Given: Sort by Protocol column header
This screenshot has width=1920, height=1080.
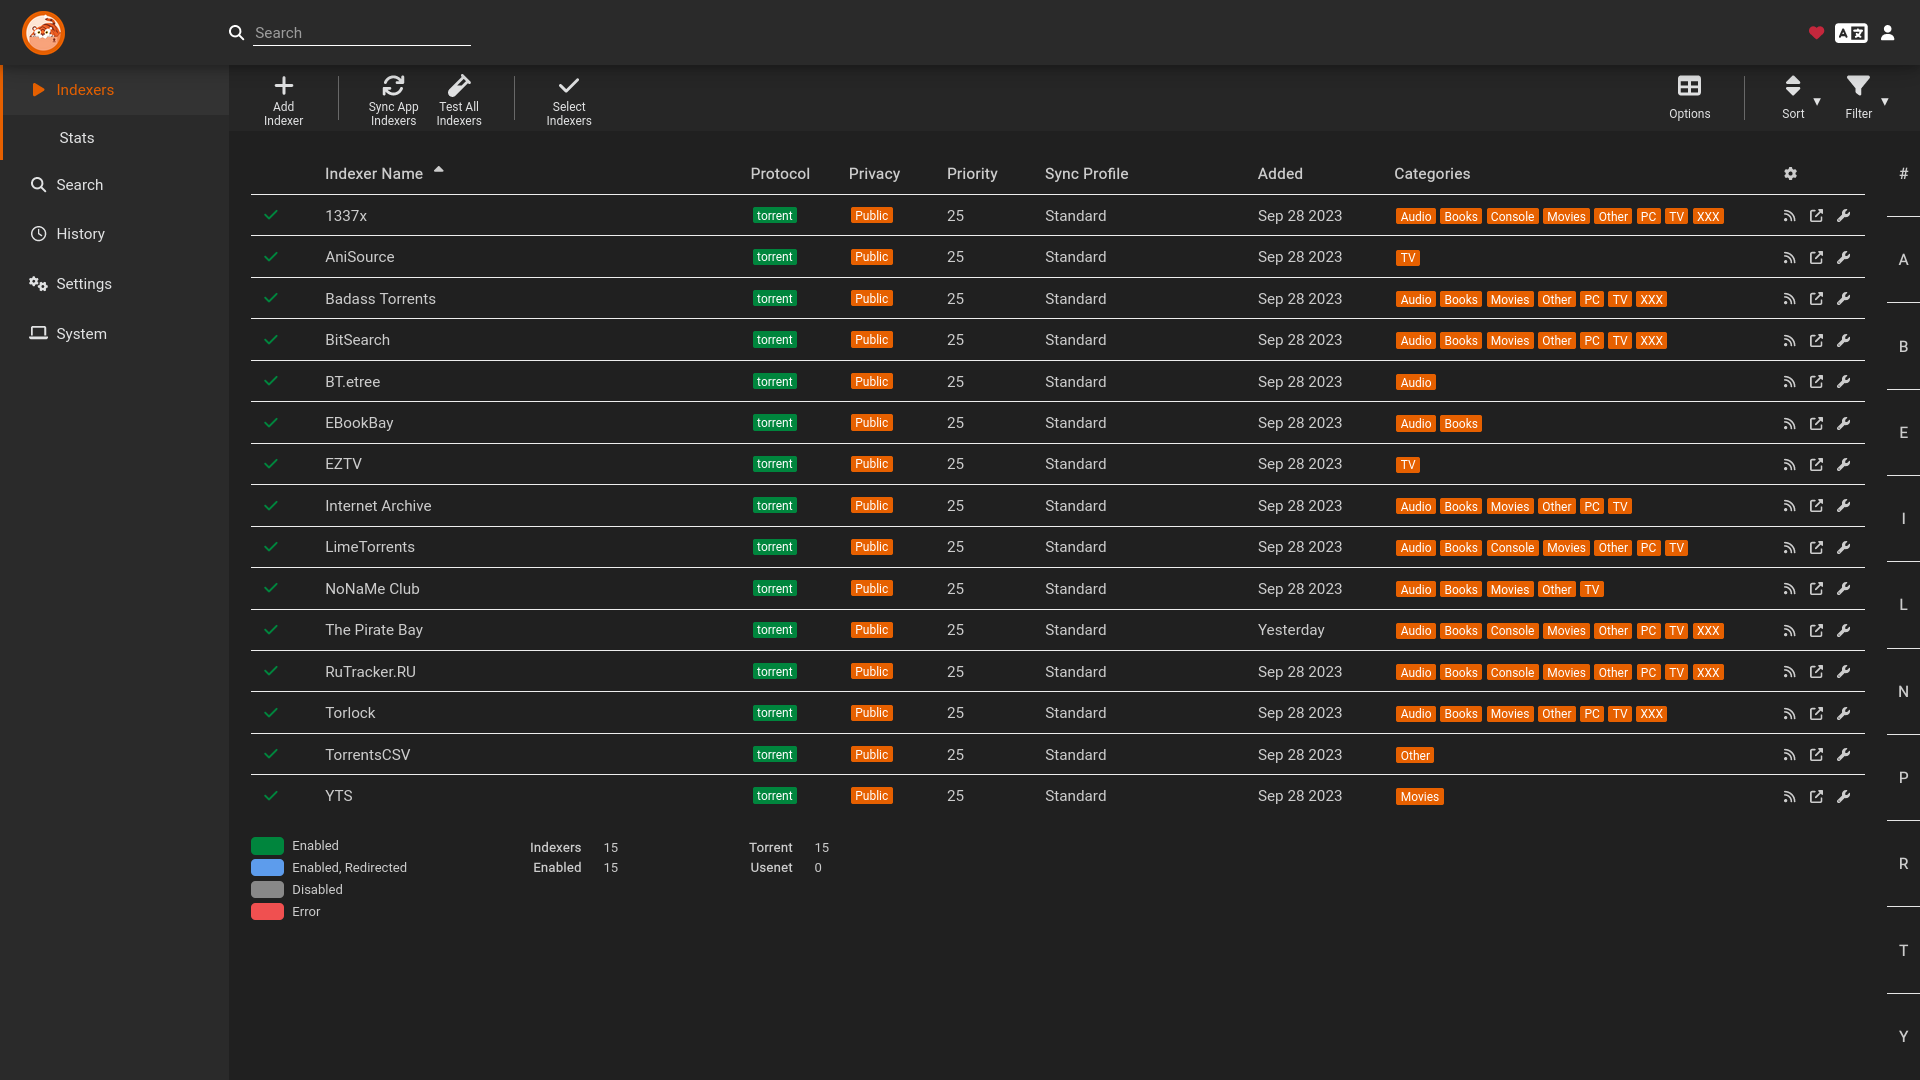Looking at the screenshot, I should point(780,174).
